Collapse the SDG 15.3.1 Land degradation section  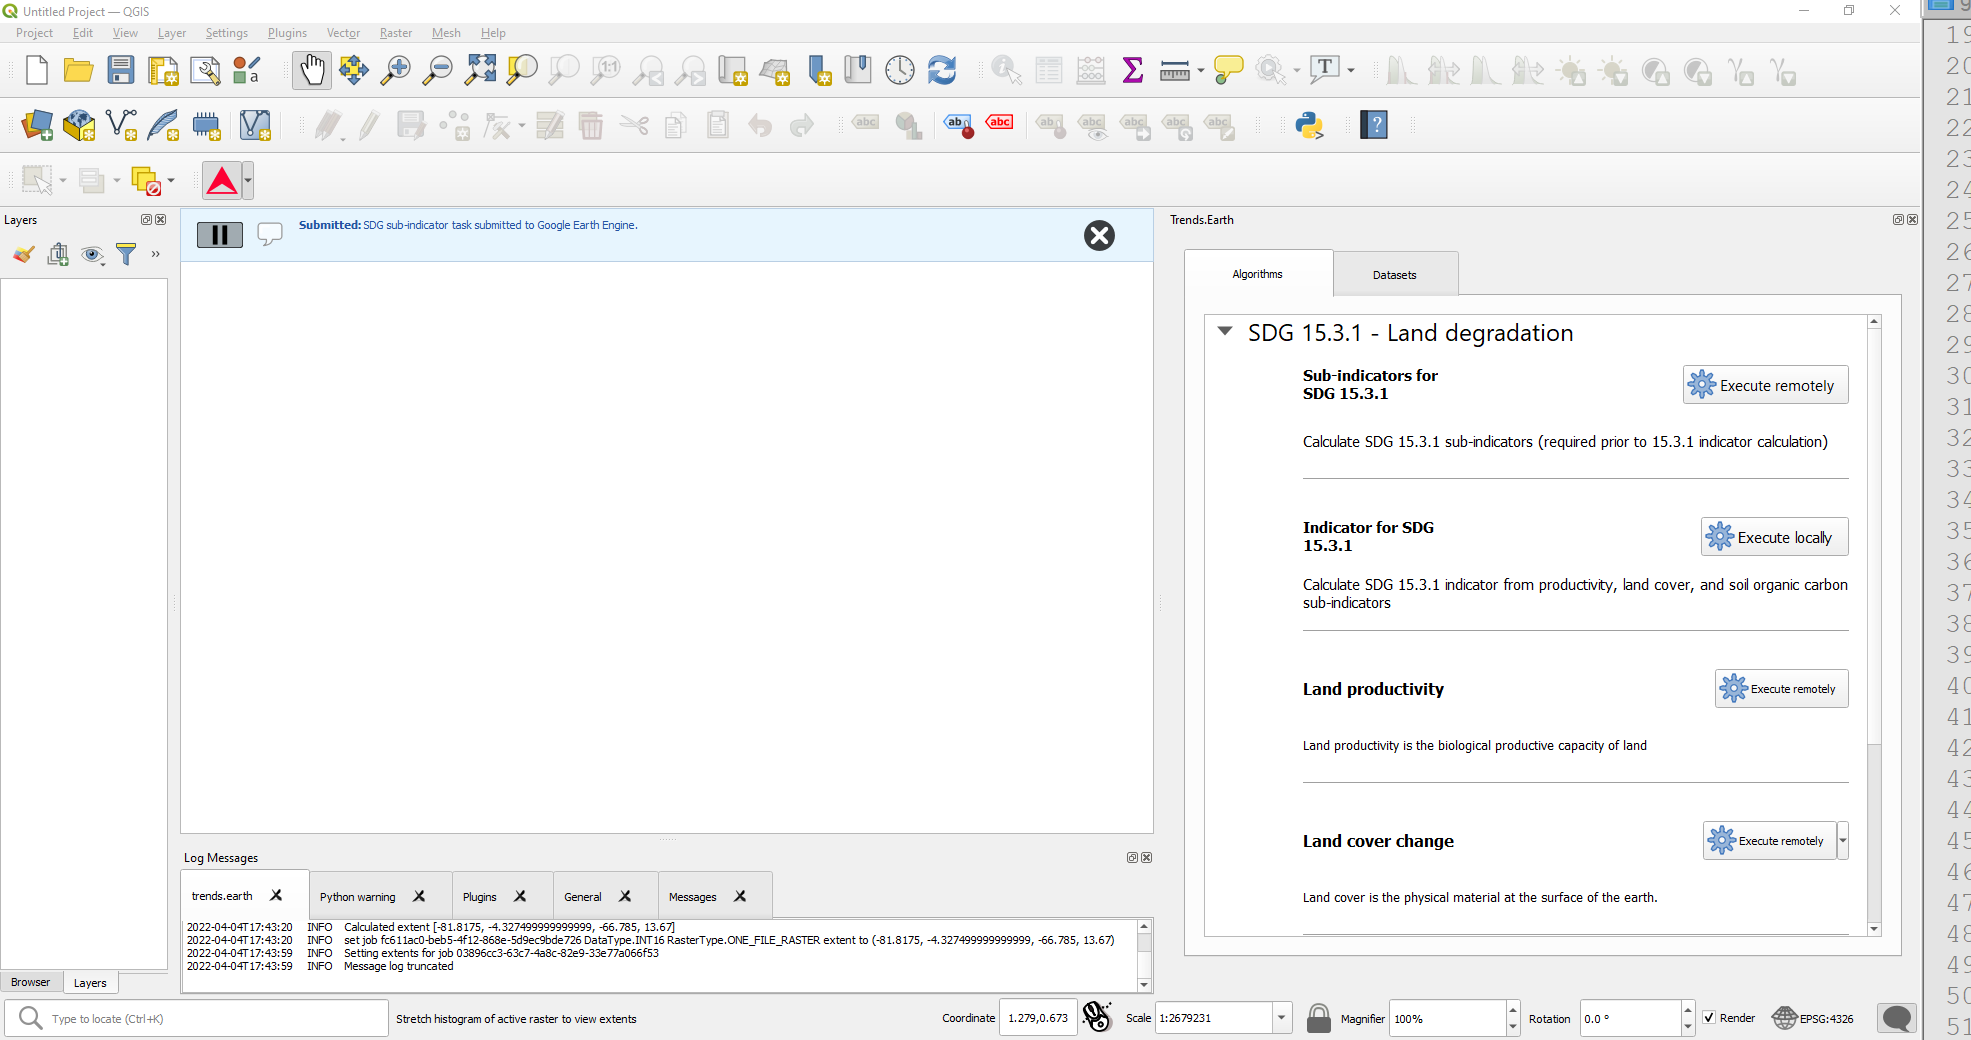[1225, 332]
